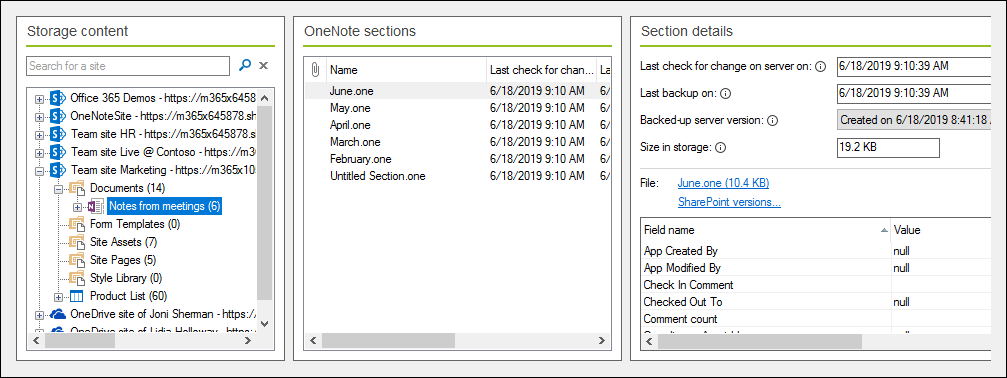
Task: Select Style Library (0) in tree
Action: pos(126,279)
